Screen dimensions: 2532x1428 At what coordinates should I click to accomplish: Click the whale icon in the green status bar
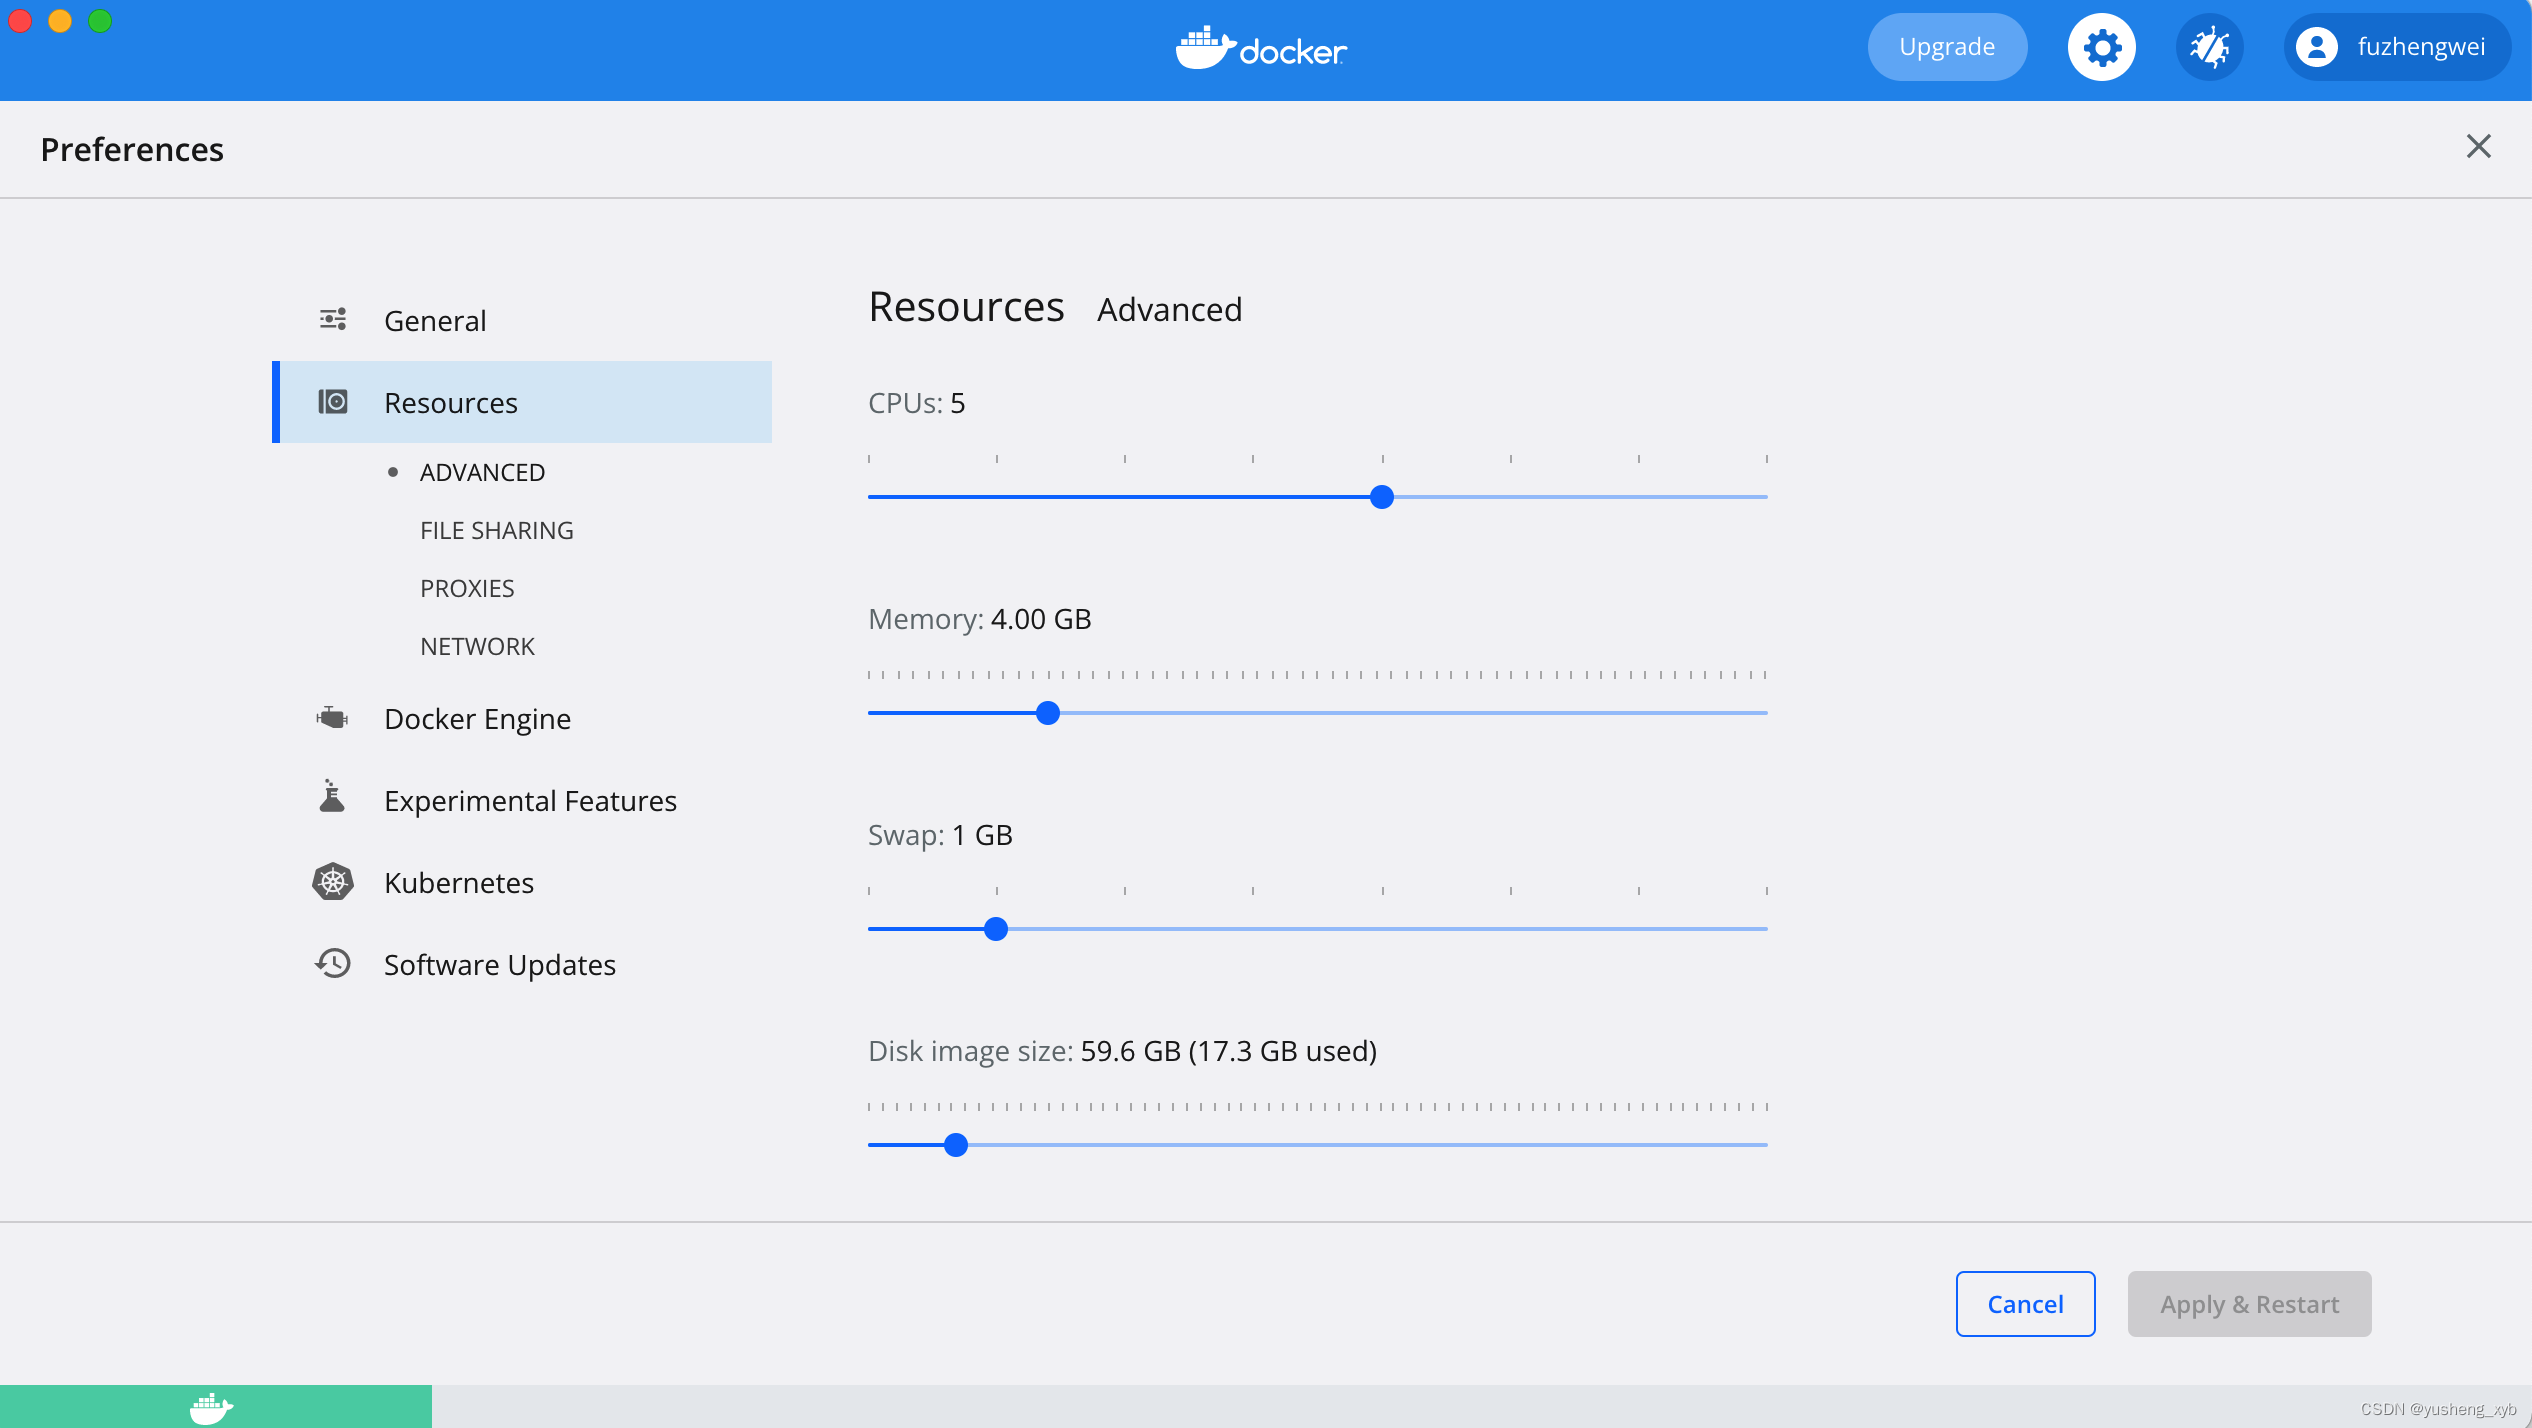pos(211,1408)
